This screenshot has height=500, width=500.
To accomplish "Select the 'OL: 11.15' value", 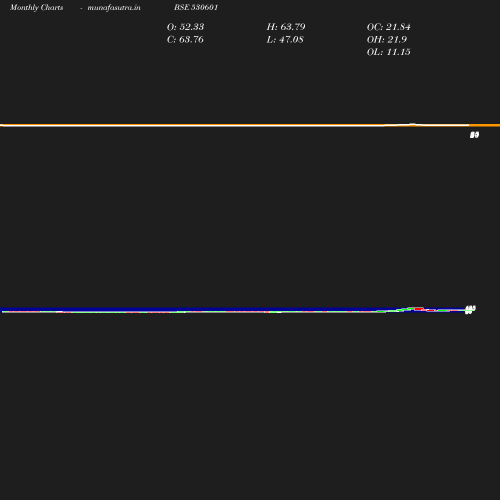I will pos(388,52).
